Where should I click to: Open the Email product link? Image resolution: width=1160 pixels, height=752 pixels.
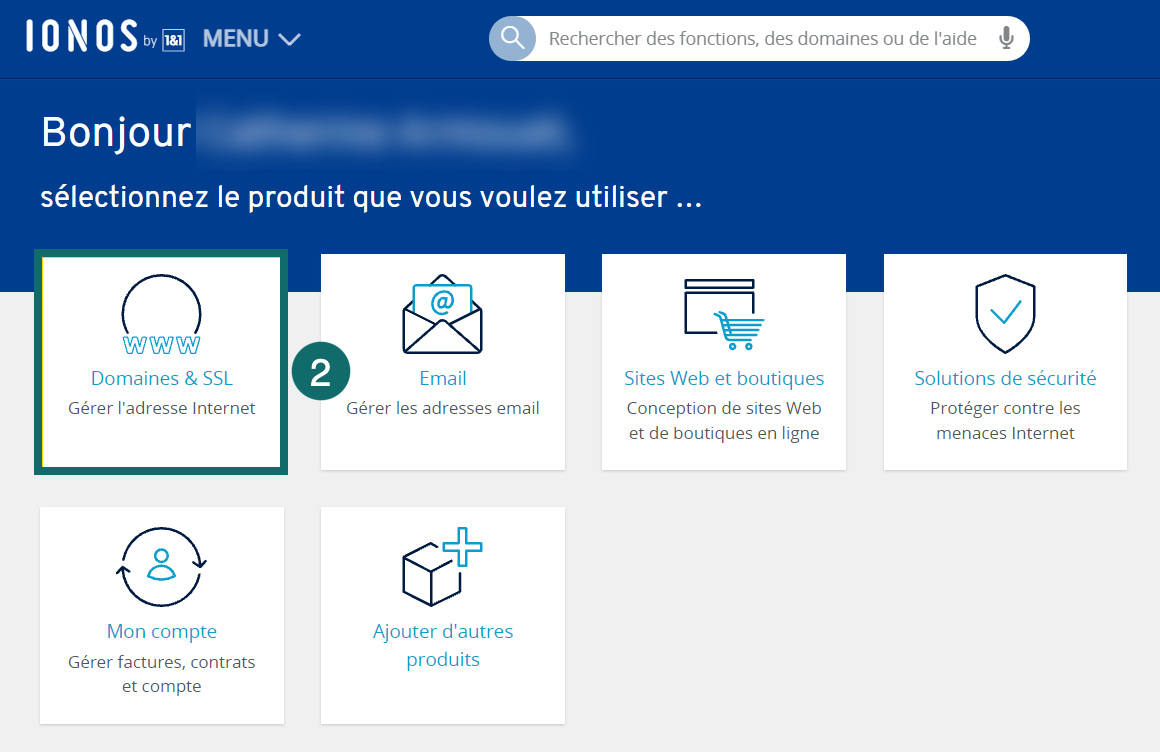coord(442,379)
